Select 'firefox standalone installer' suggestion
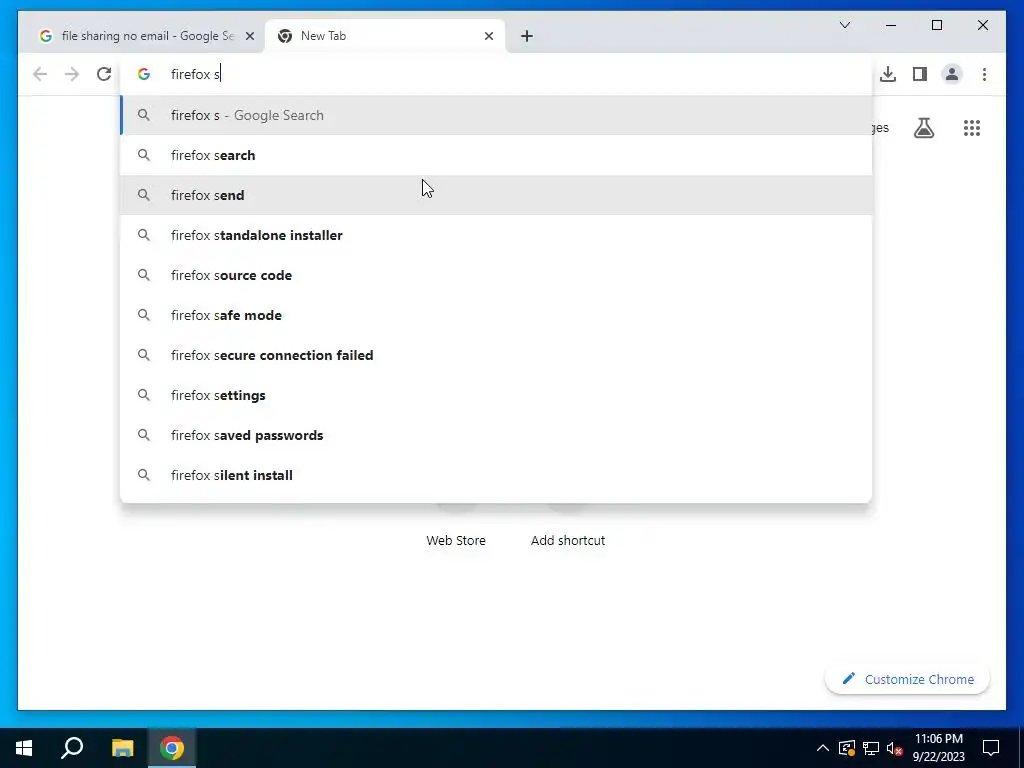This screenshot has height=768, width=1024. pos(496,235)
